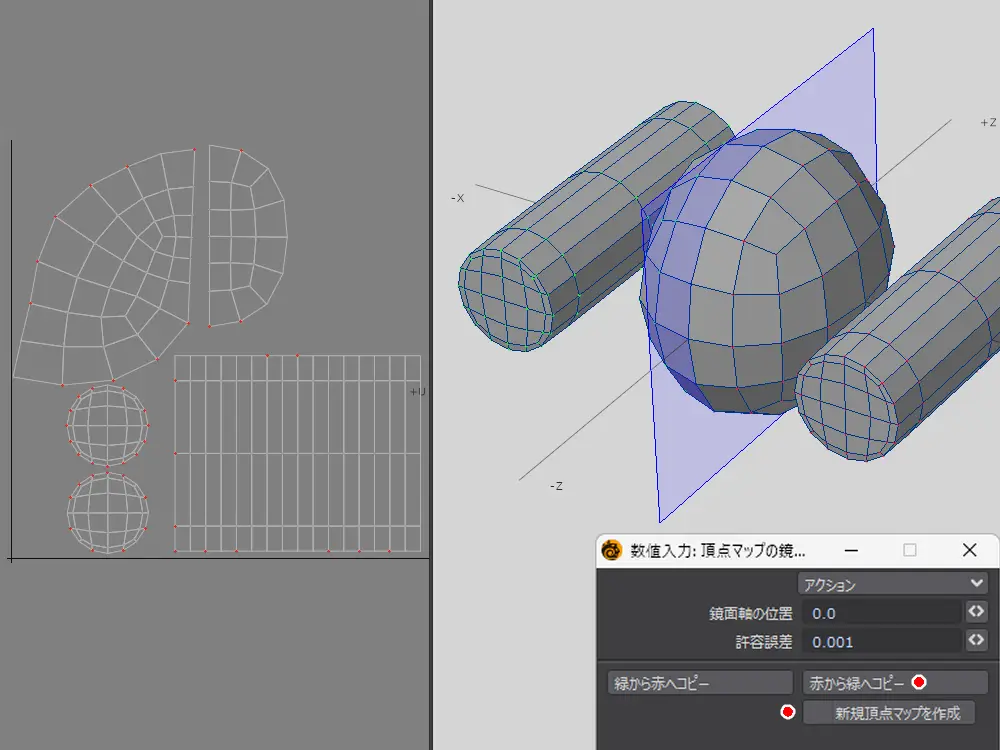Click the front cap of the left cylinder
Viewport: 1000px width, 750px height.
[506, 299]
